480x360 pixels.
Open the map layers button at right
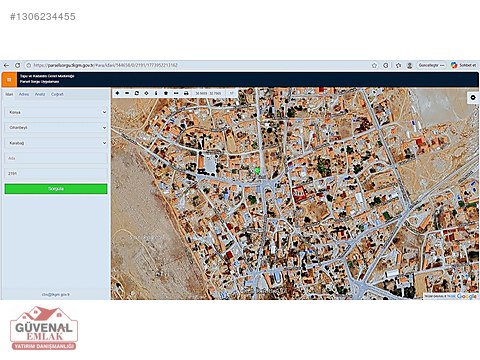(473, 97)
